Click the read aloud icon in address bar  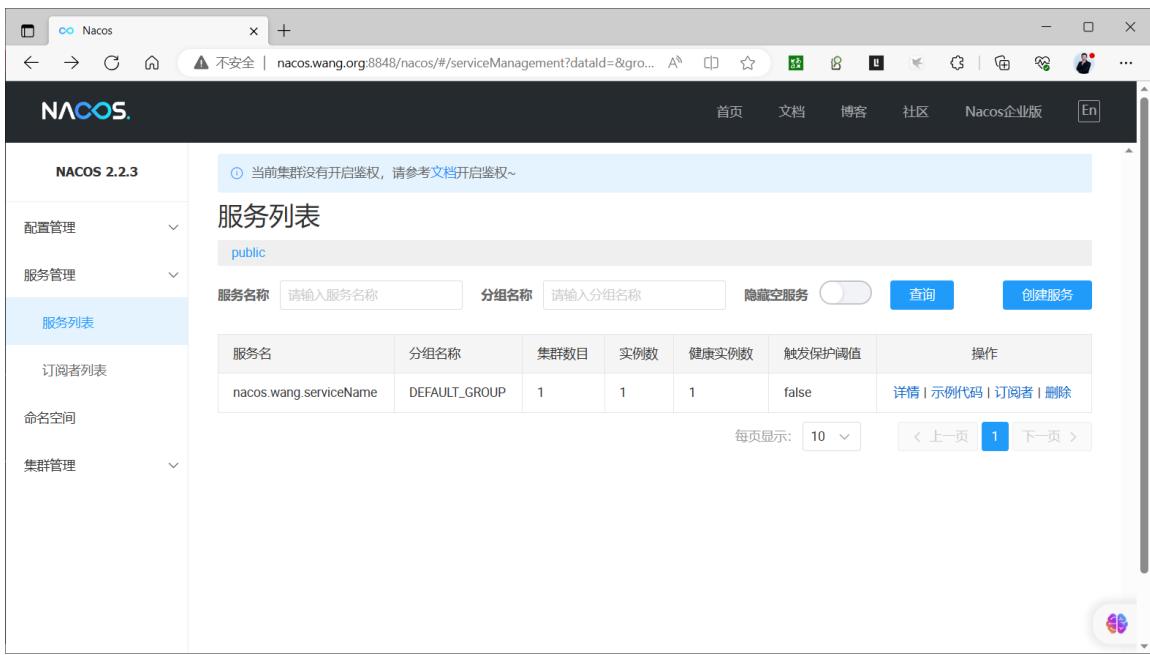(x=675, y=63)
